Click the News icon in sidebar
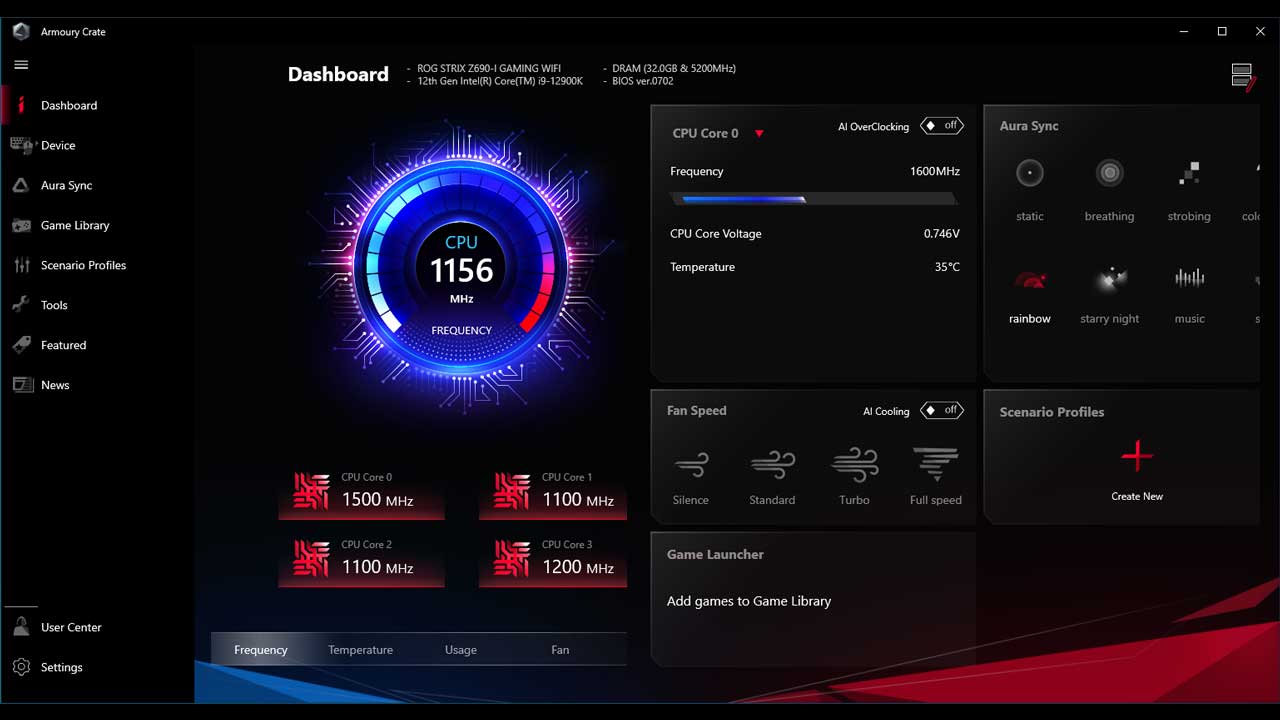 pyautogui.click(x=22, y=385)
